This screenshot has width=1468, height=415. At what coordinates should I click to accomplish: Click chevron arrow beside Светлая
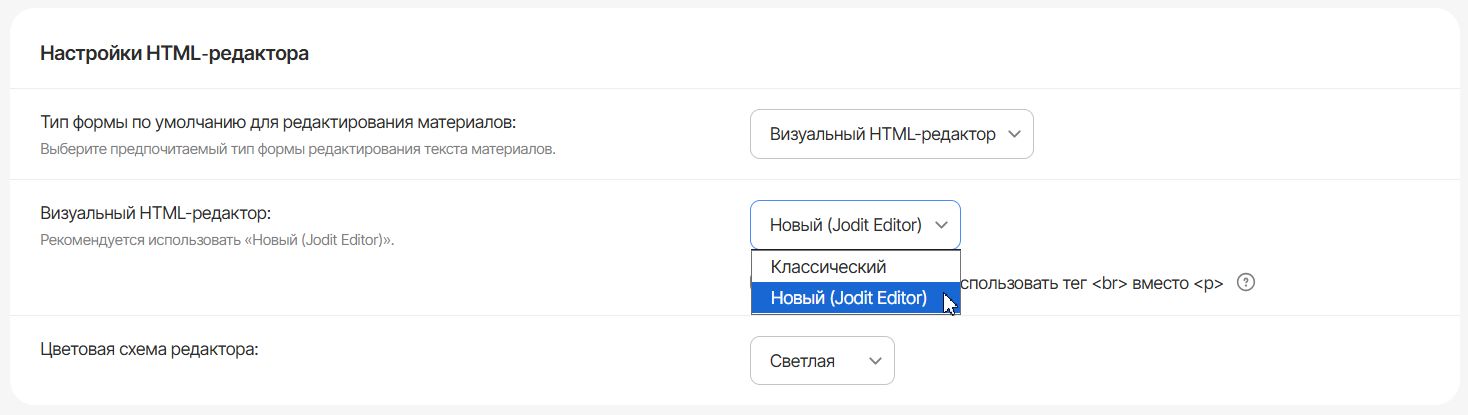click(875, 360)
